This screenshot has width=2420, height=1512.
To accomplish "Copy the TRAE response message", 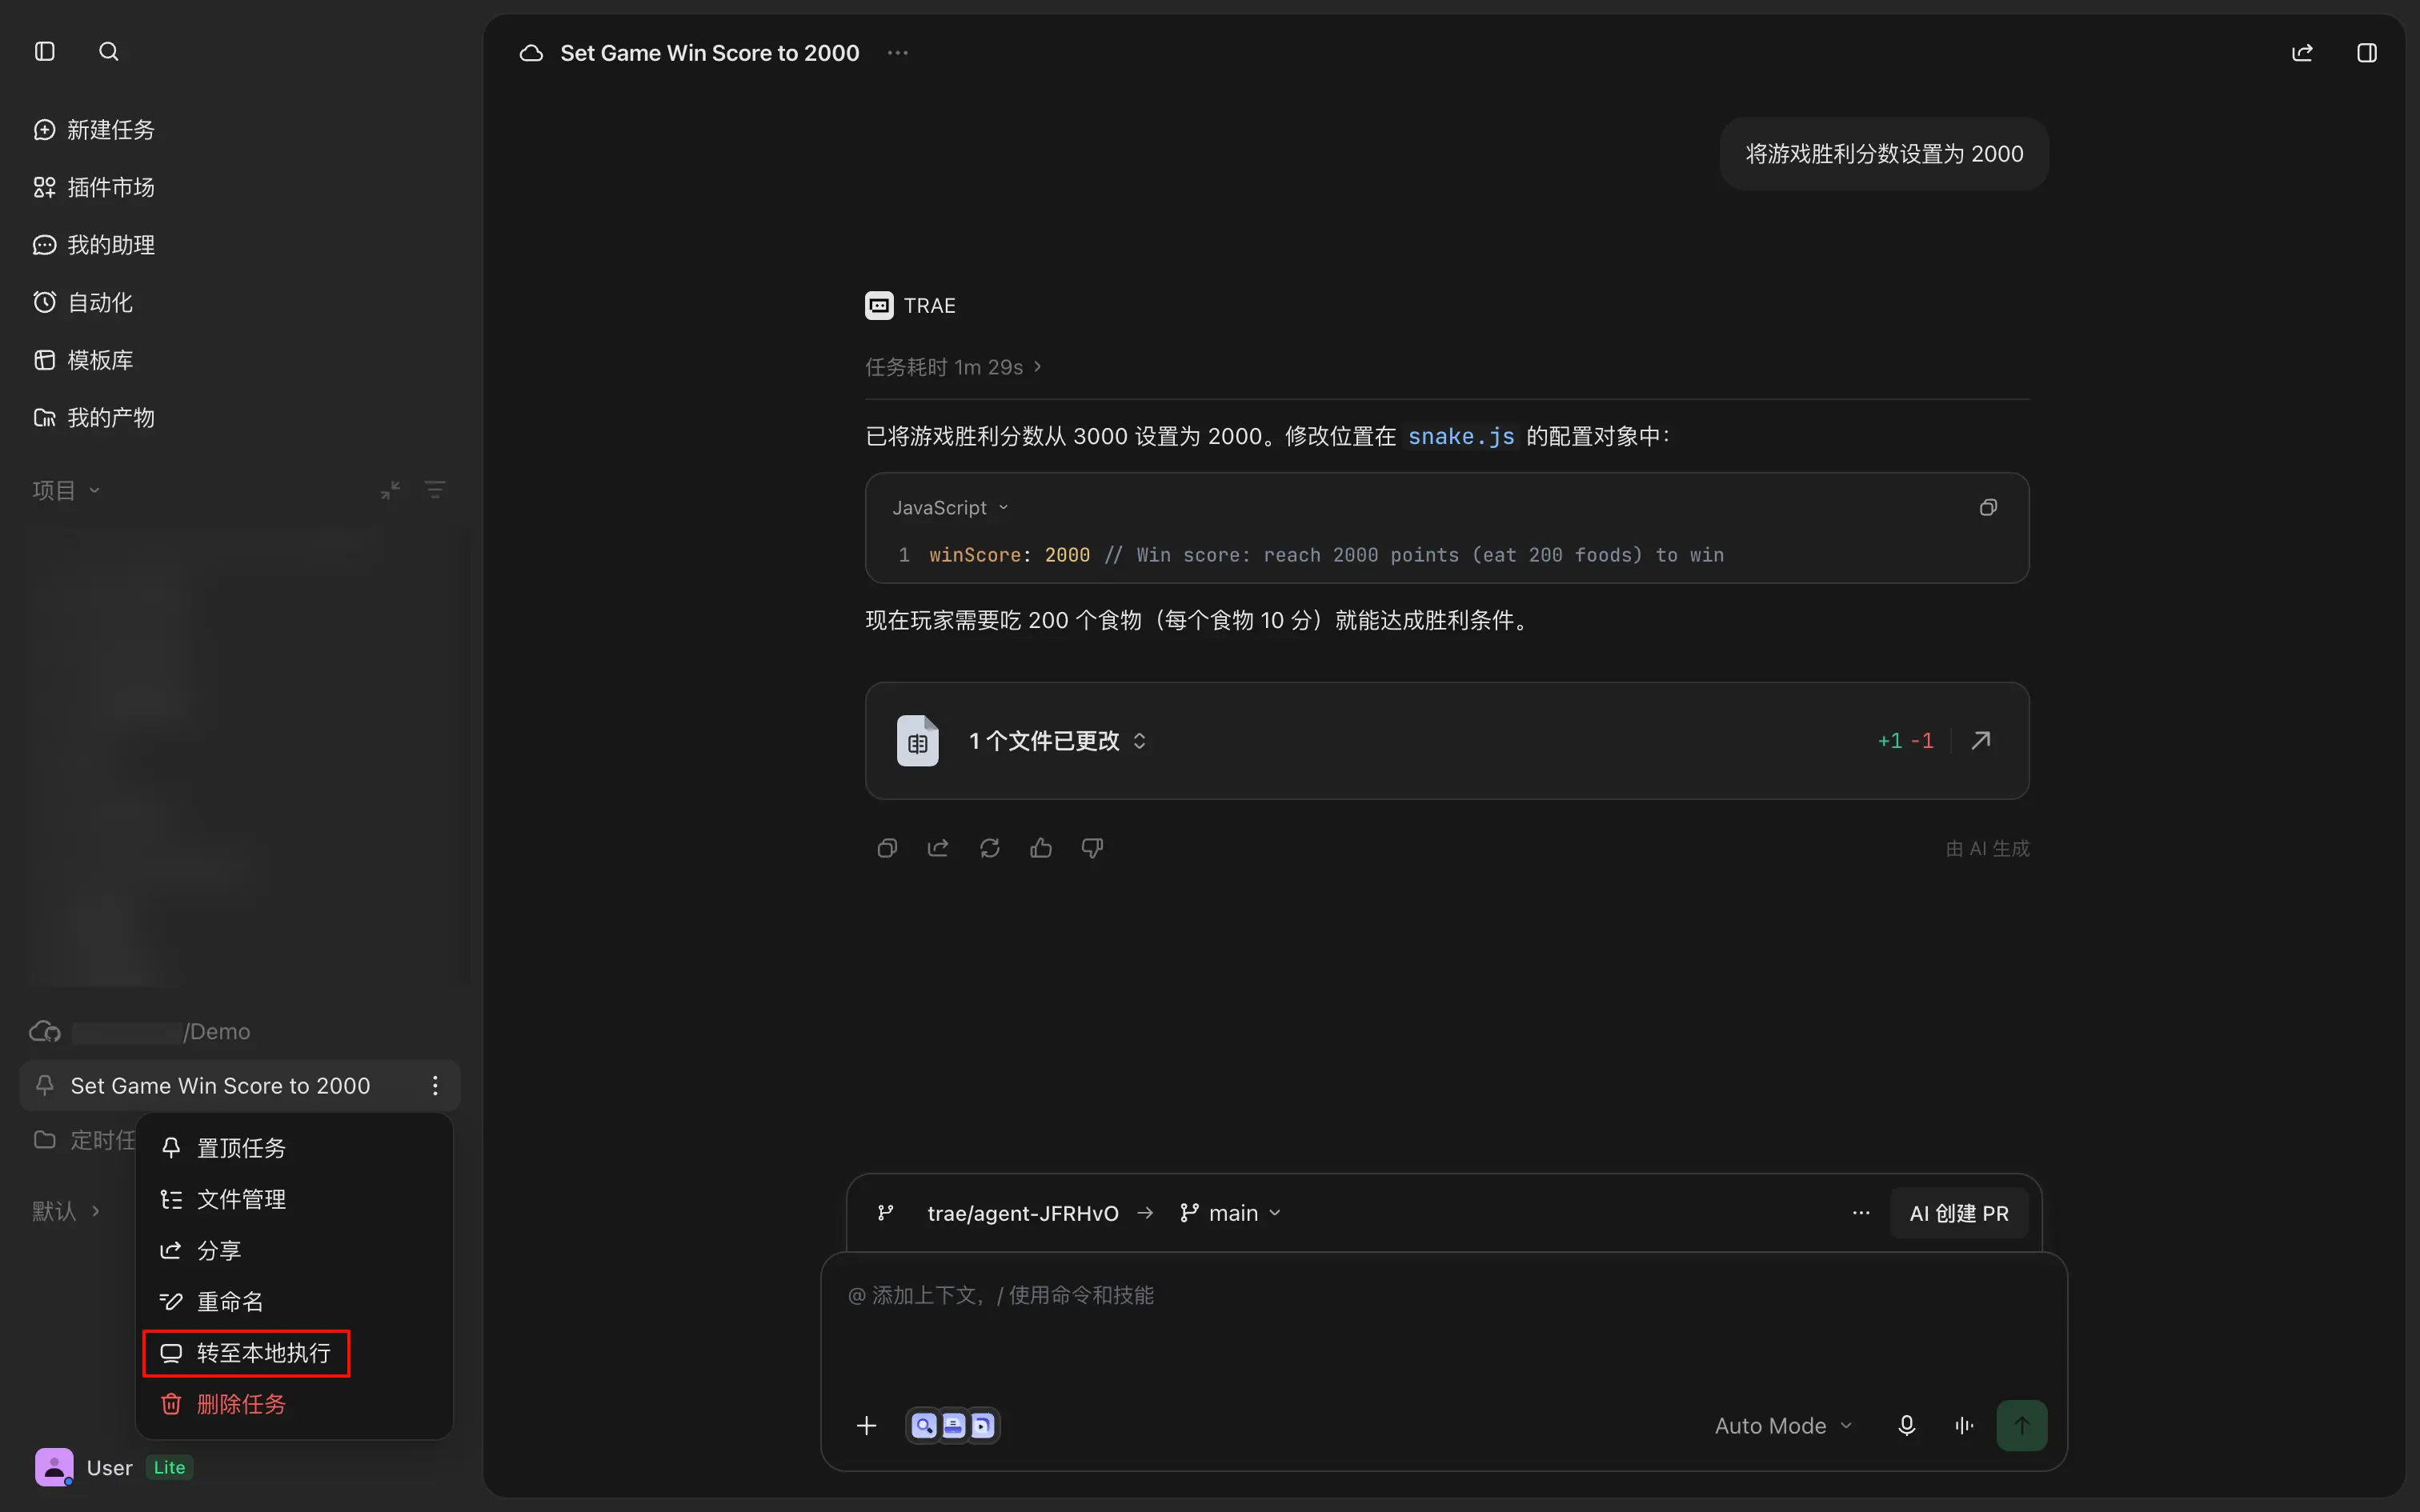I will pos(887,848).
